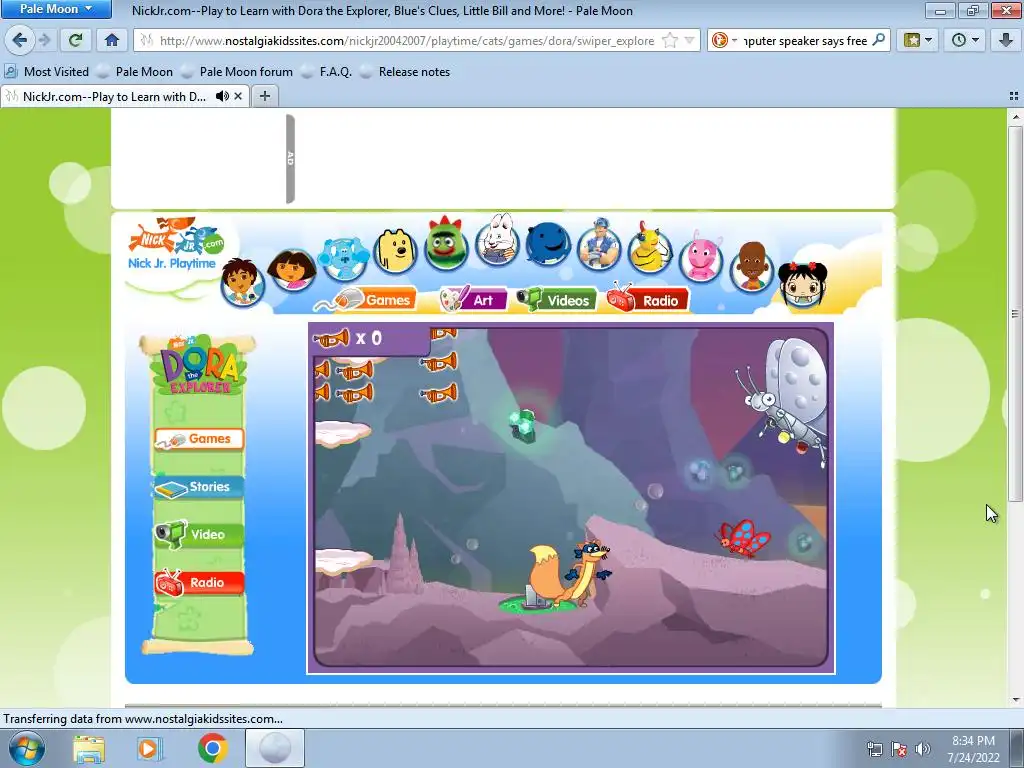Open the Most Visited bookmarks folder
1024x768 pixels.
[x=46, y=72]
